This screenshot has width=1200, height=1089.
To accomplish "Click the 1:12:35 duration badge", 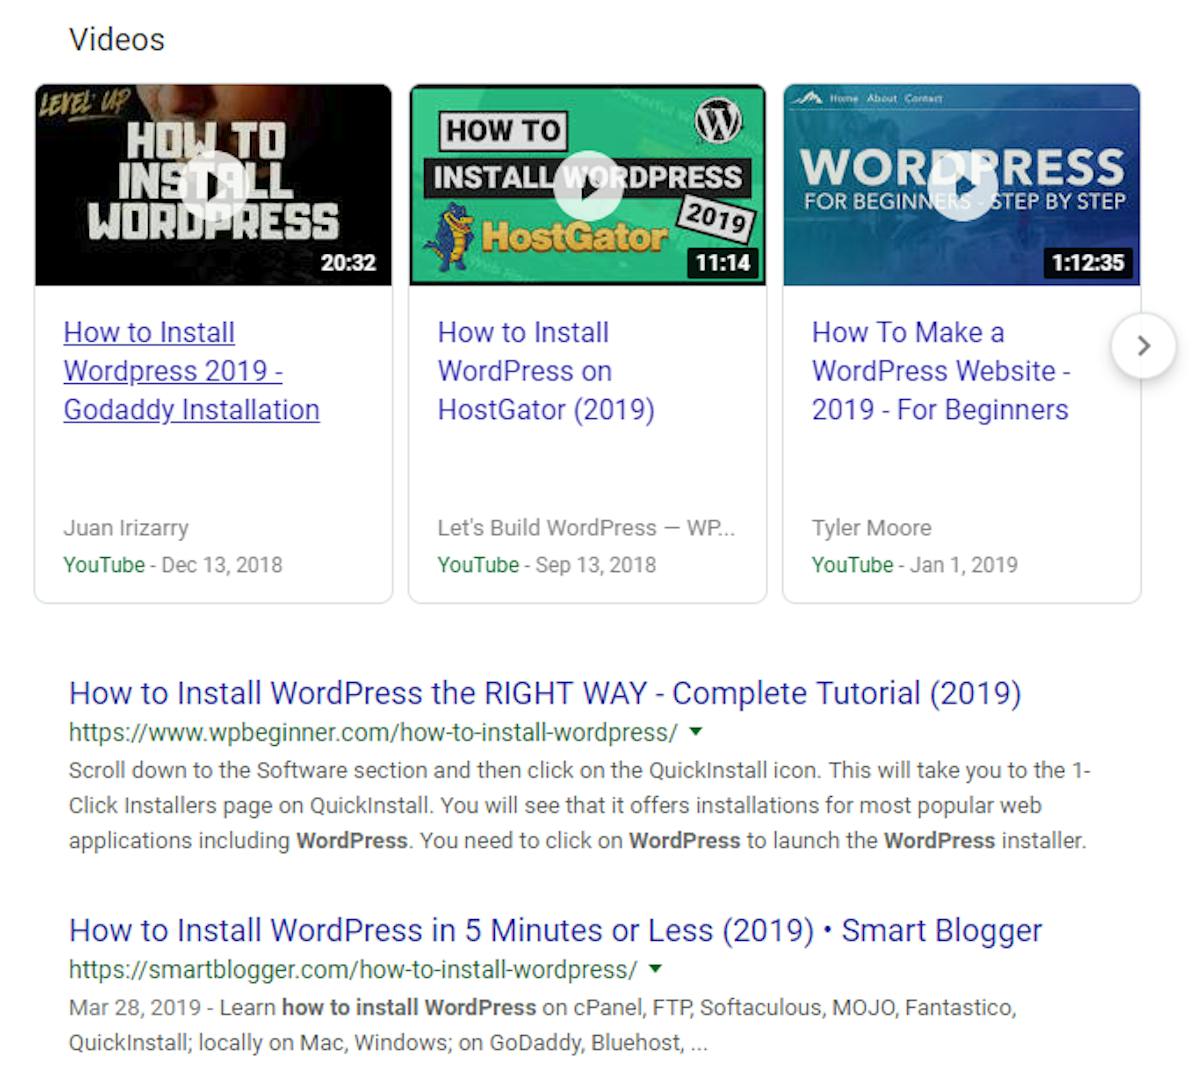I will pyautogui.click(x=1088, y=263).
